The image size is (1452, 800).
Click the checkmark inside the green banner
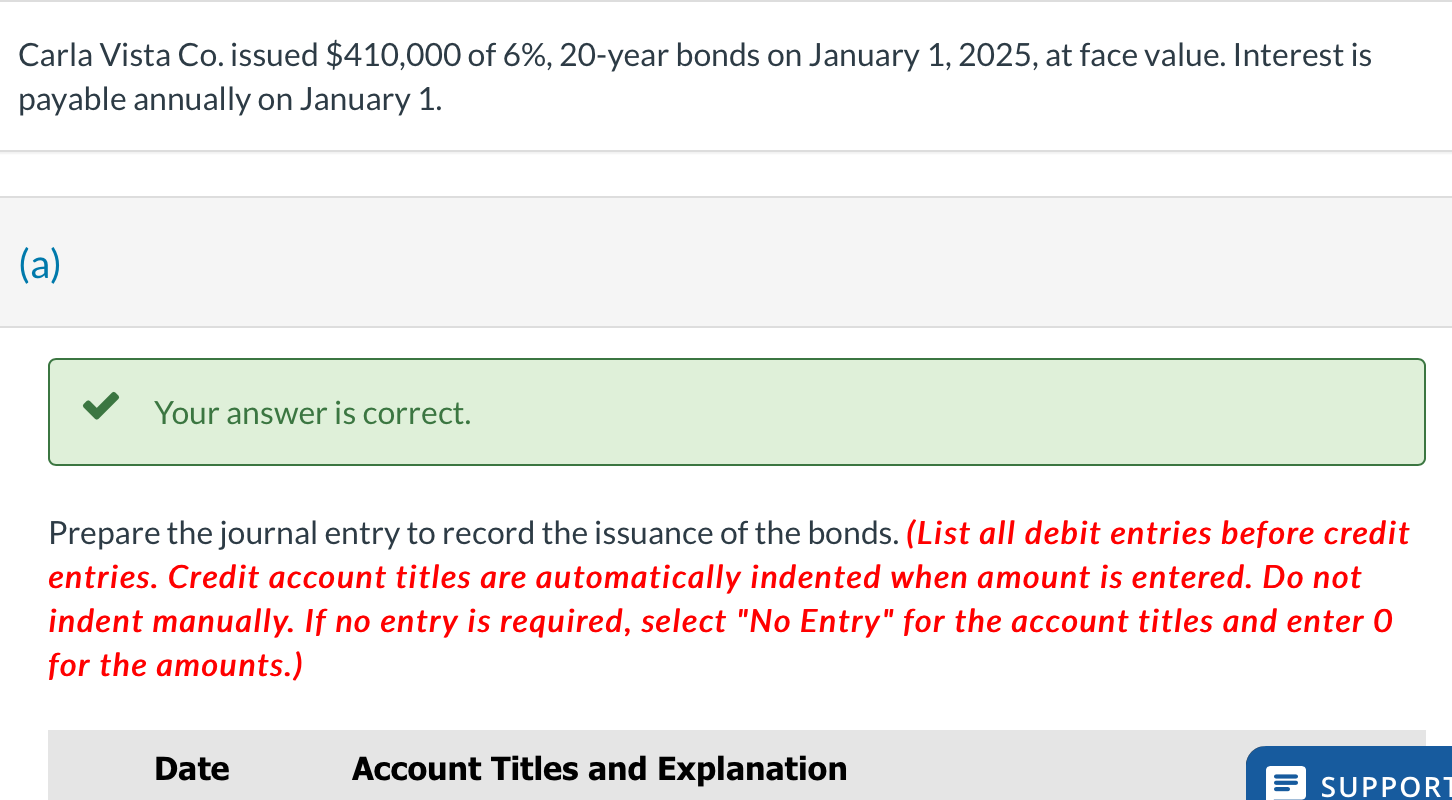100,407
